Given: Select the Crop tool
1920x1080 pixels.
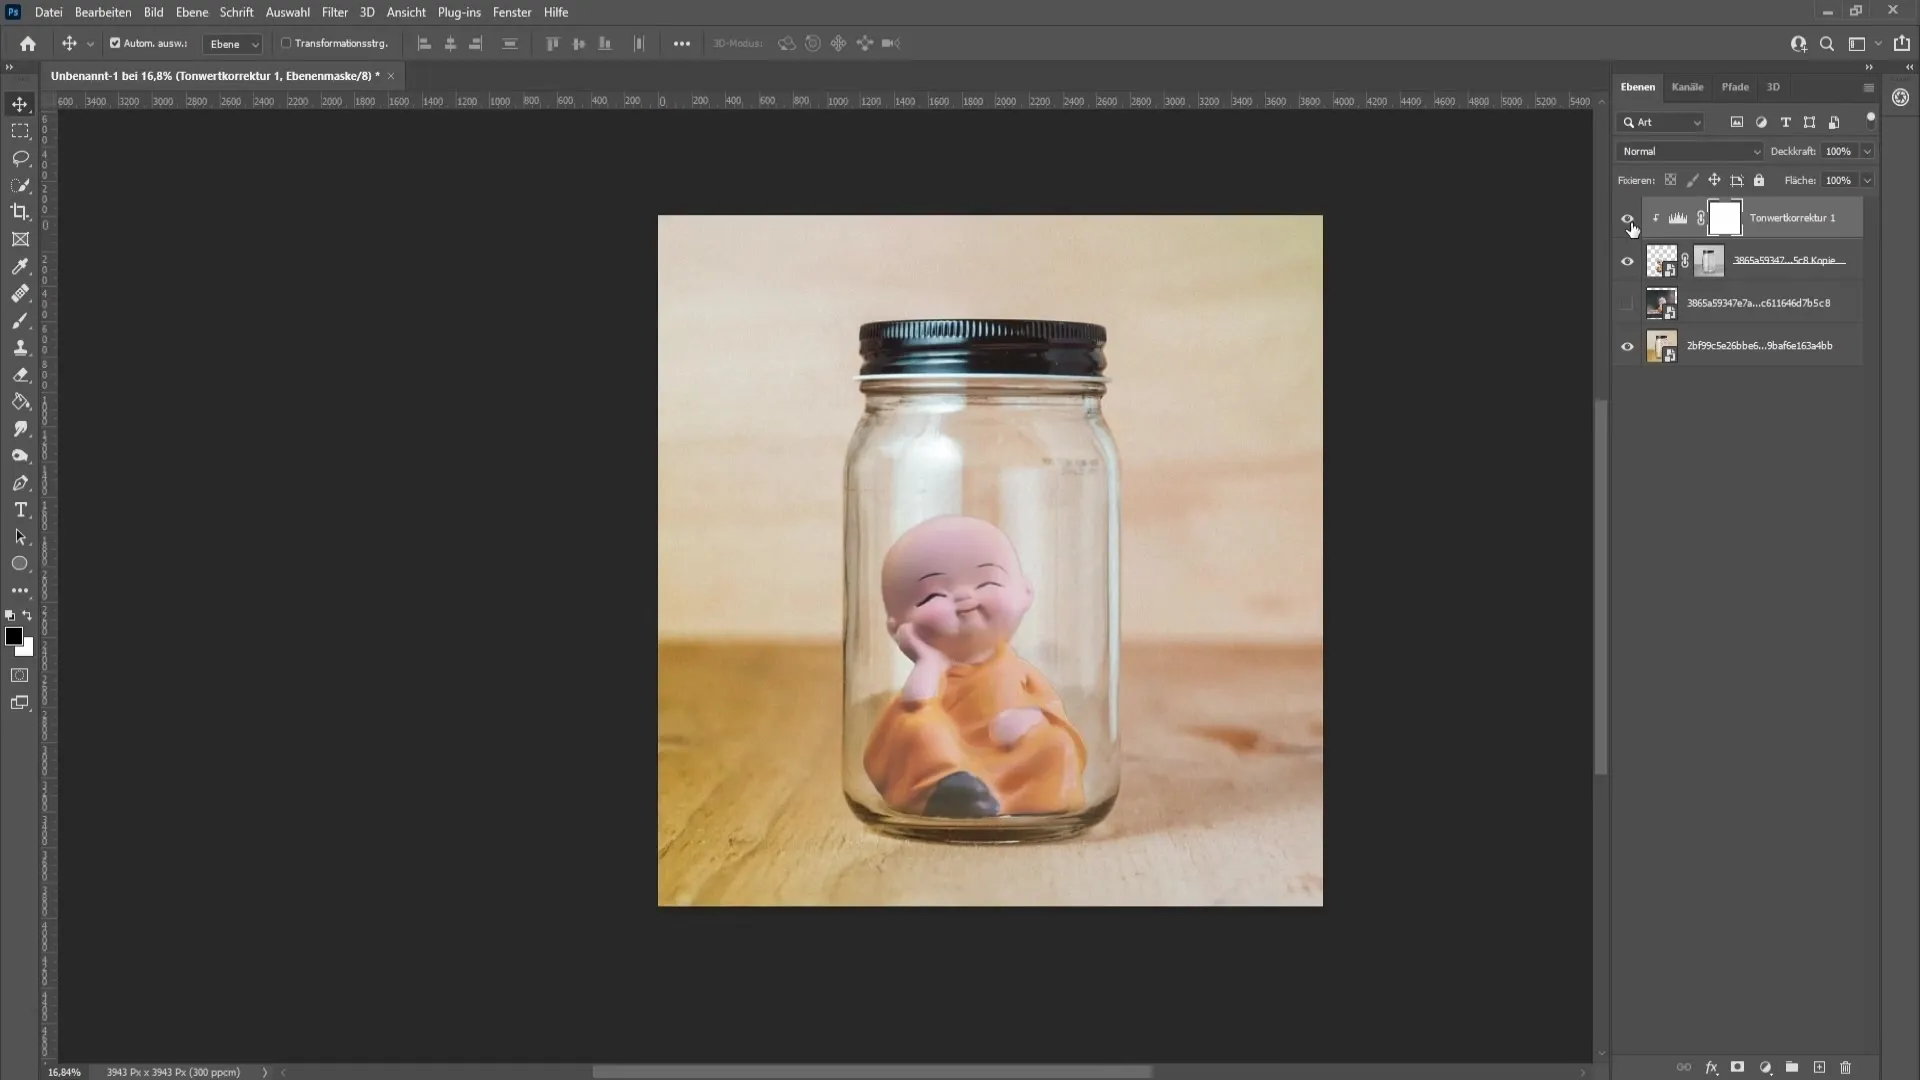Looking at the screenshot, I should coord(20,212).
